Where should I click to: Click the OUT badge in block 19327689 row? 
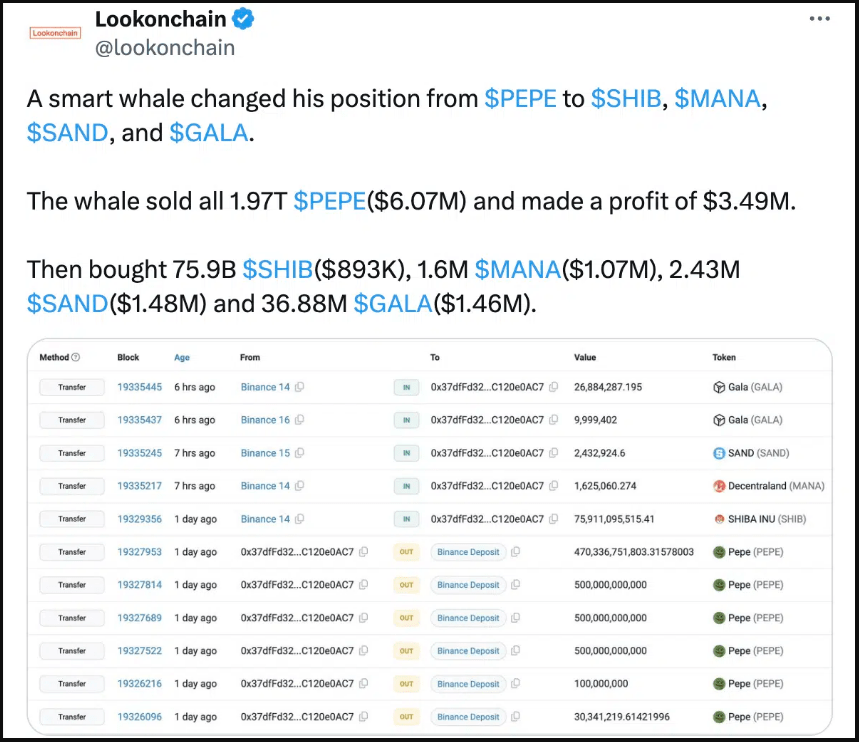(x=406, y=618)
